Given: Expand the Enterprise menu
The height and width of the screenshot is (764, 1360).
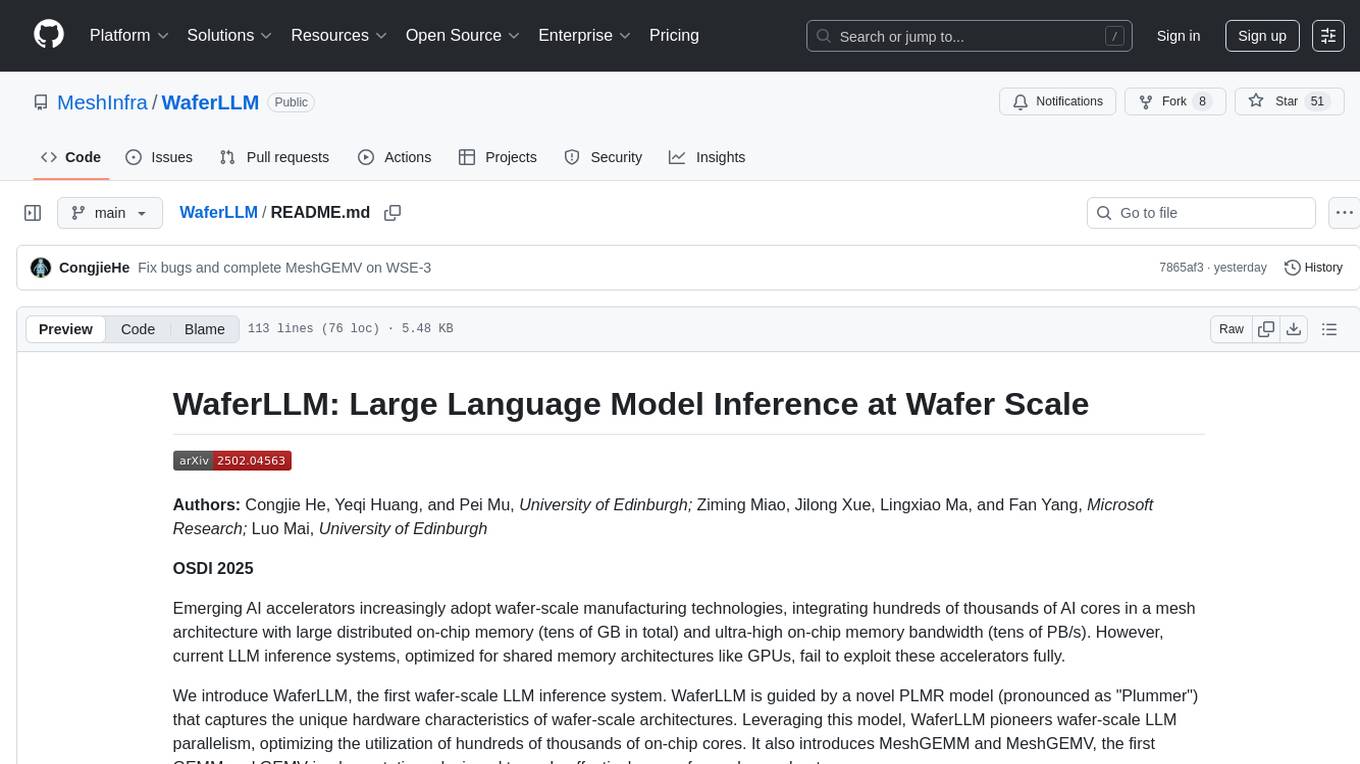Looking at the screenshot, I should pyautogui.click(x=585, y=35).
